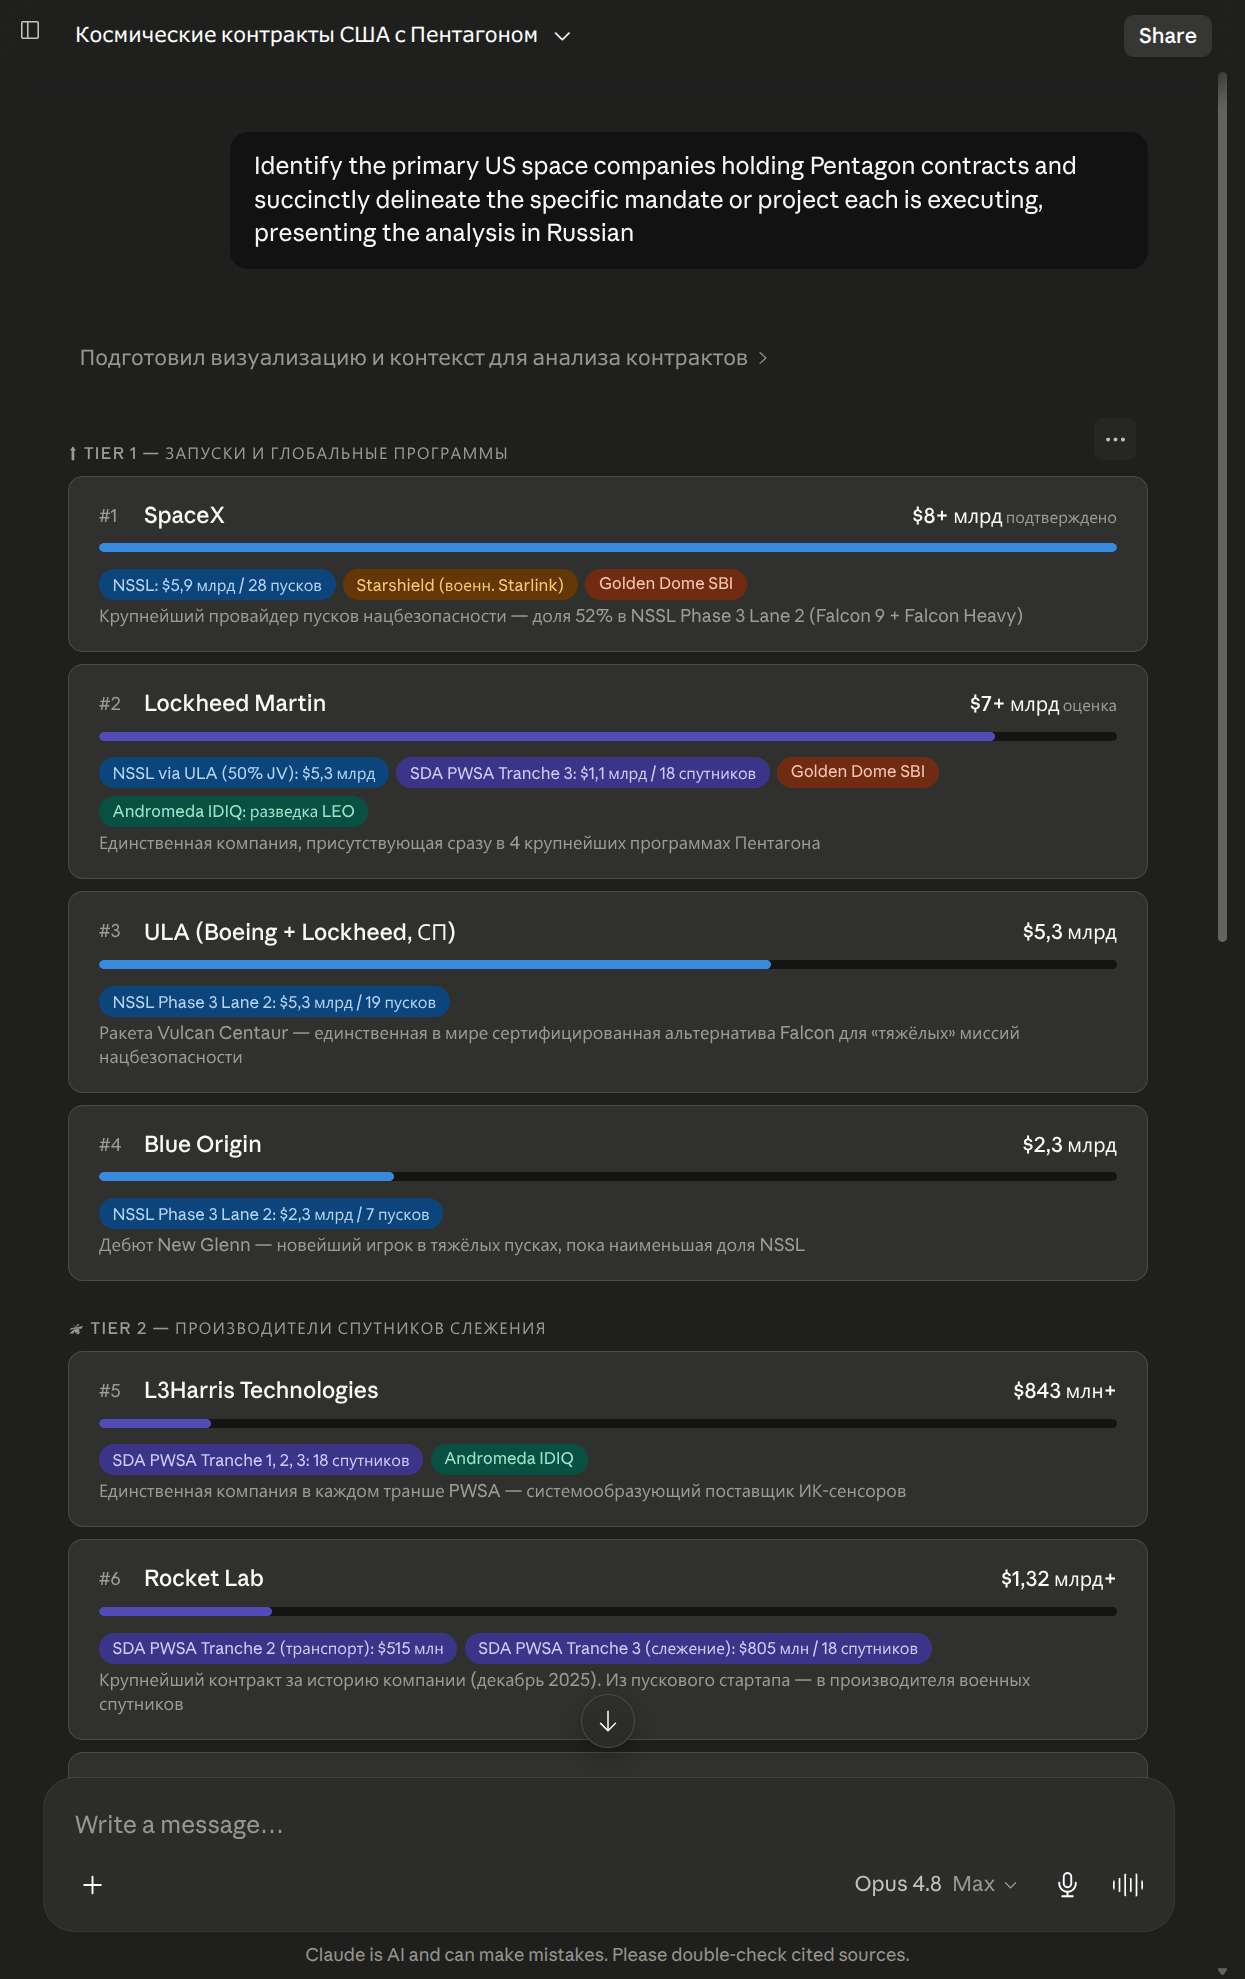Click the scroll-to-bottom arrow button
The image size is (1245, 1979).
point(608,1721)
